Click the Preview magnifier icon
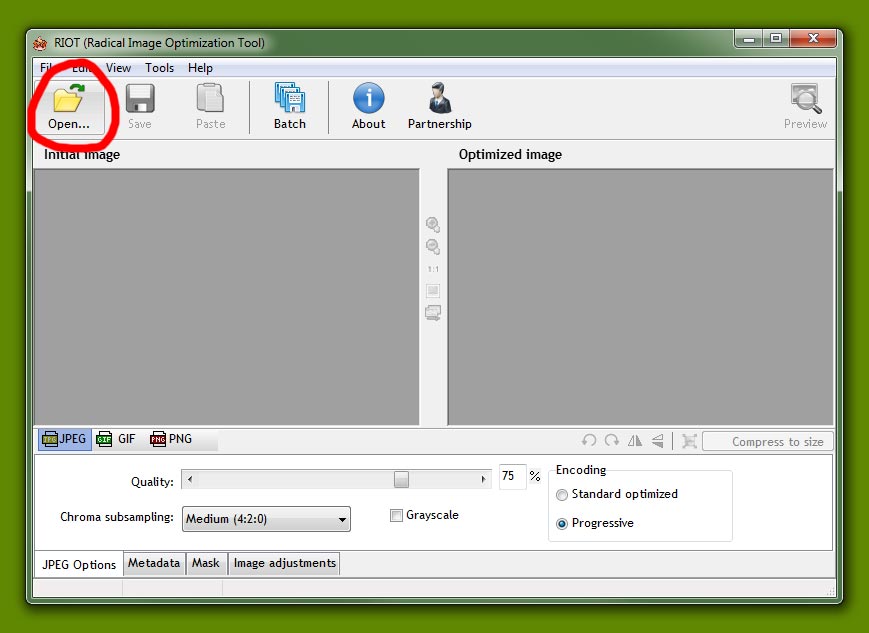 [x=805, y=98]
